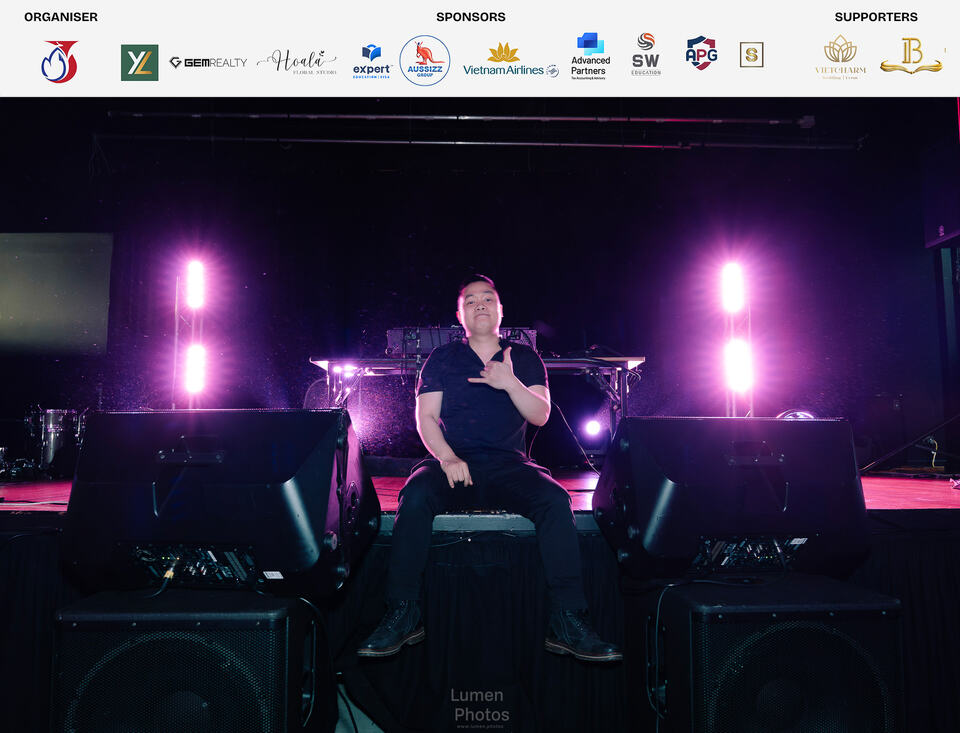Click the gold B supporter logo
This screenshot has height=733, width=960.
[911, 56]
